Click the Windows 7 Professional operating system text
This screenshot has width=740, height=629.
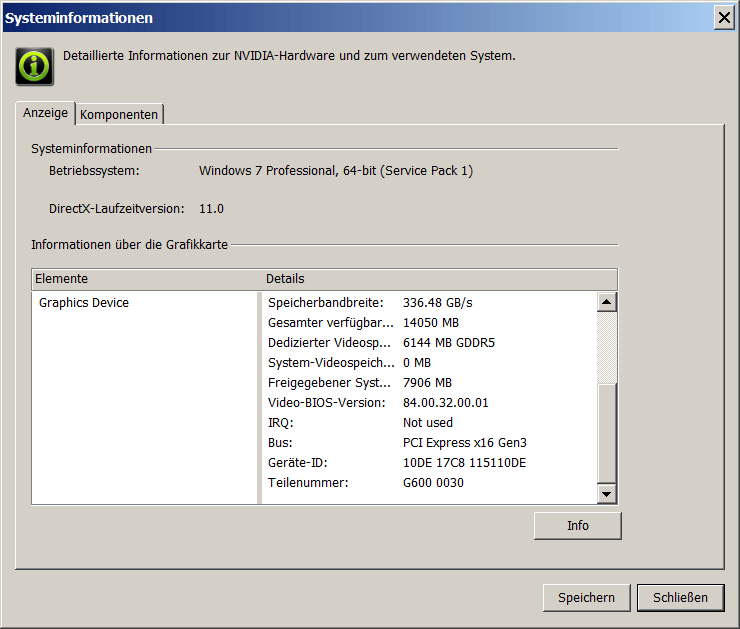[x=336, y=171]
